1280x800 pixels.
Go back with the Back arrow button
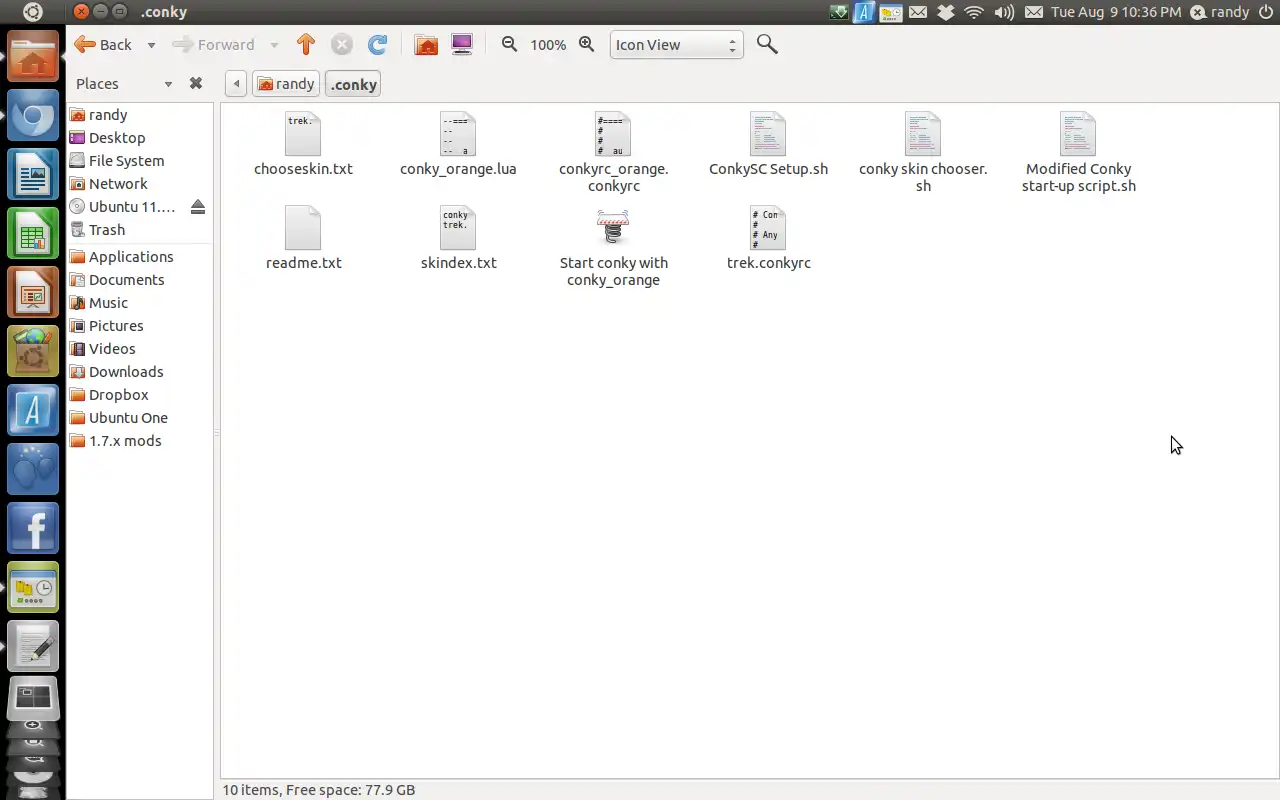(x=103, y=44)
